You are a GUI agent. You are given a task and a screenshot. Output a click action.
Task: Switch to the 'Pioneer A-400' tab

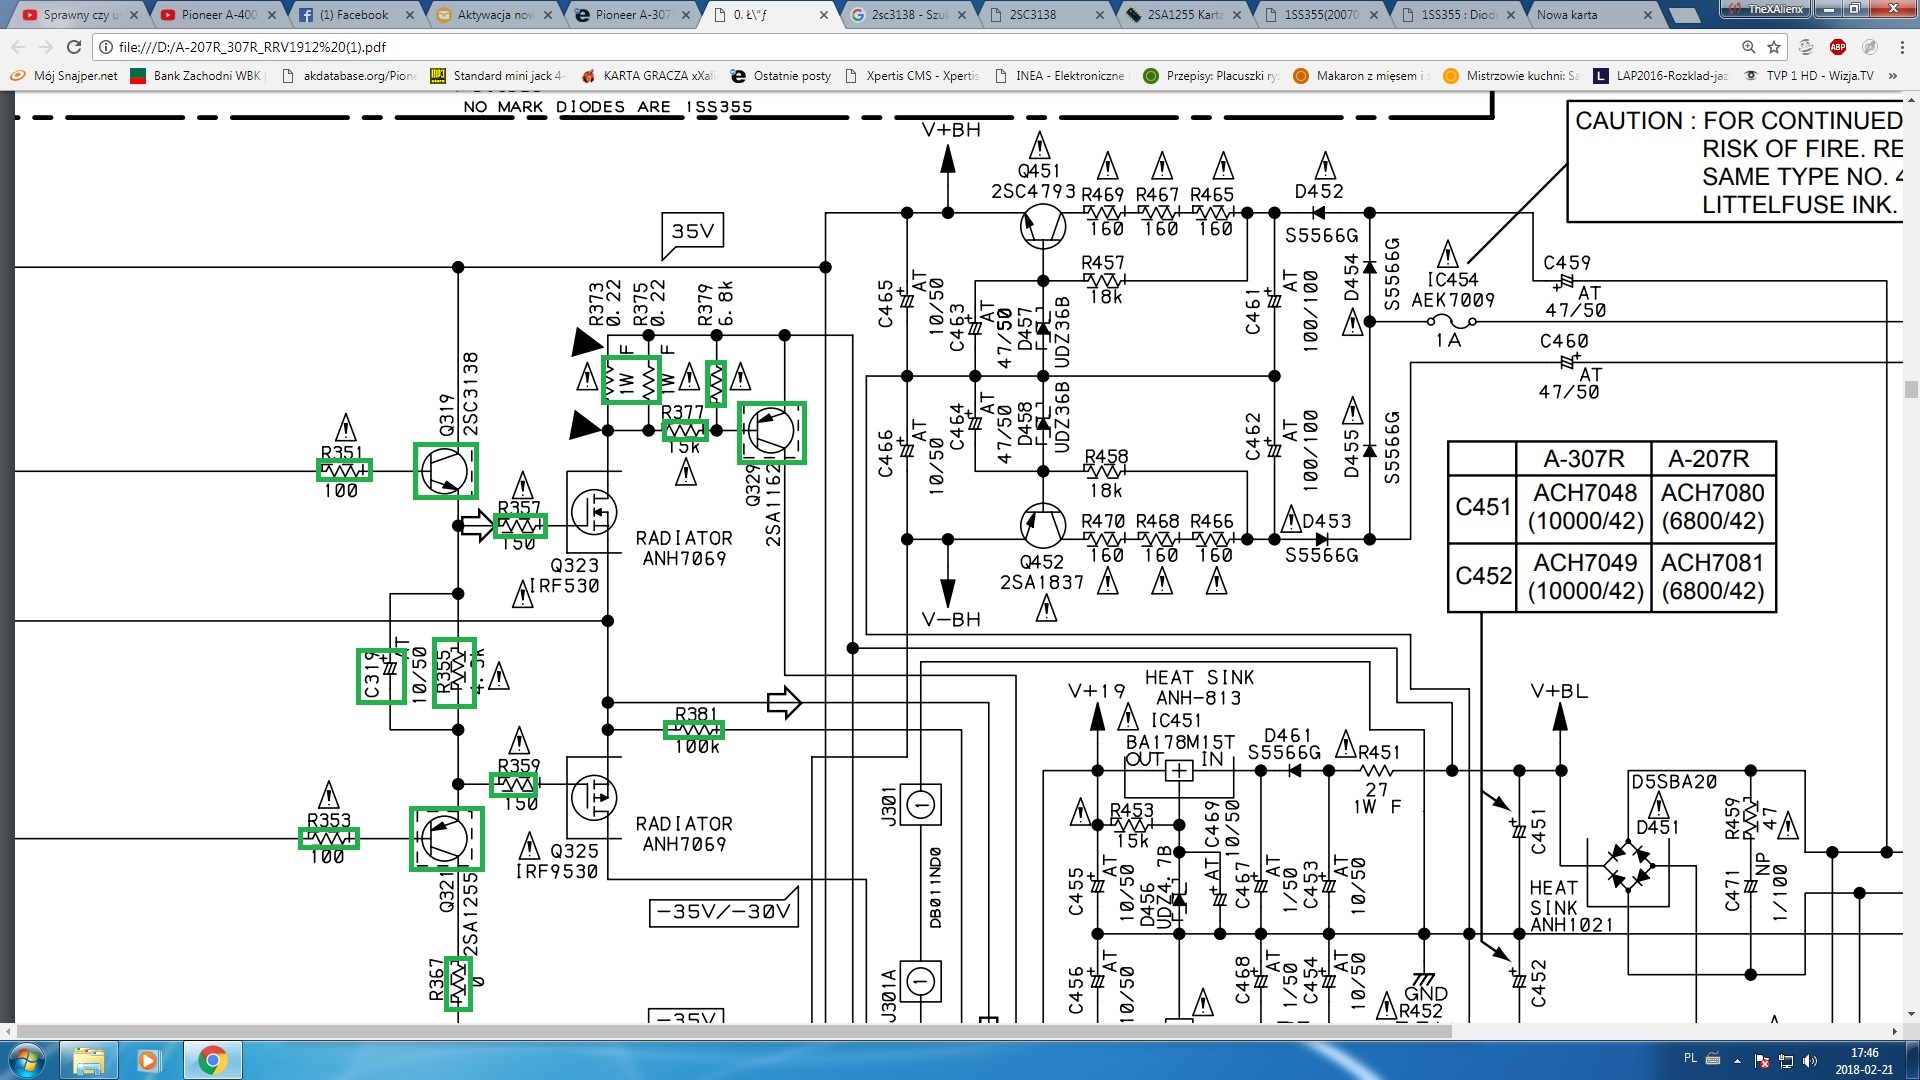(x=215, y=15)
